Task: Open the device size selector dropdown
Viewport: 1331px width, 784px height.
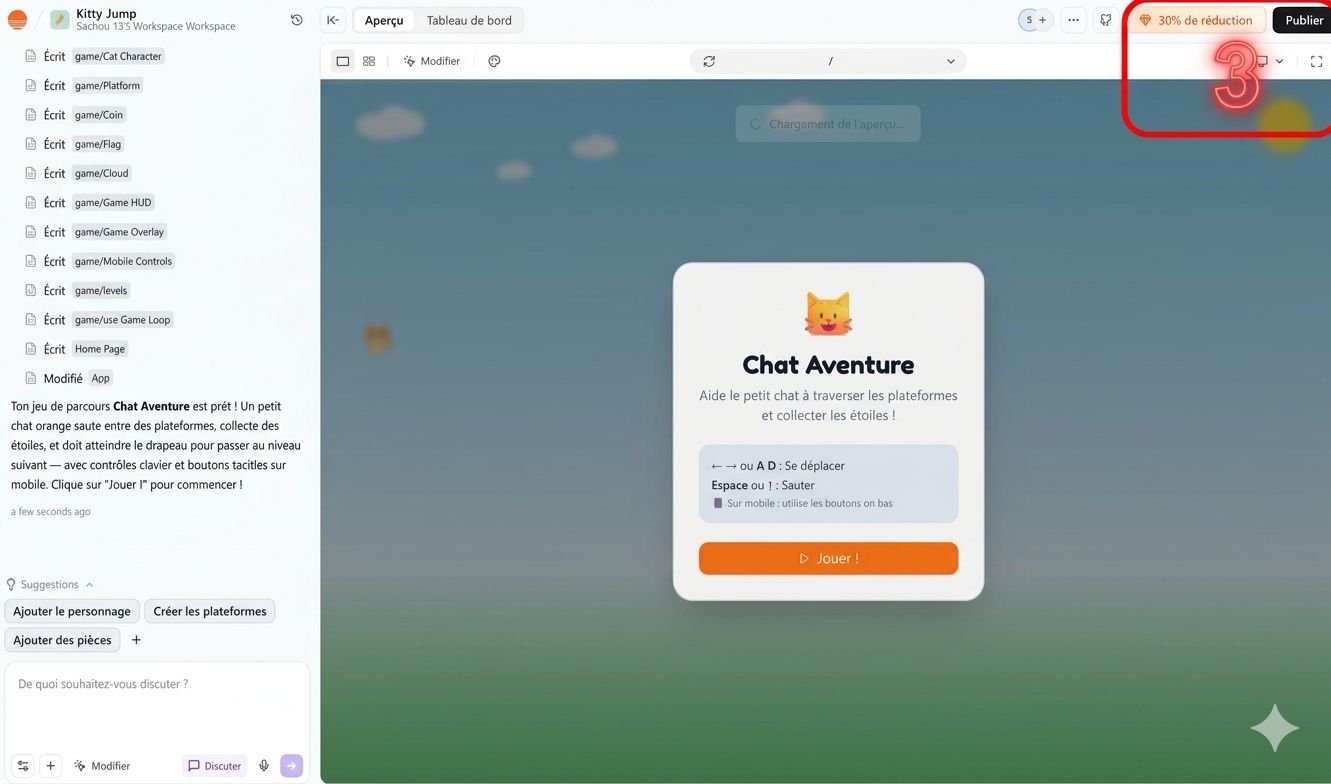Action: point(1270,61)
